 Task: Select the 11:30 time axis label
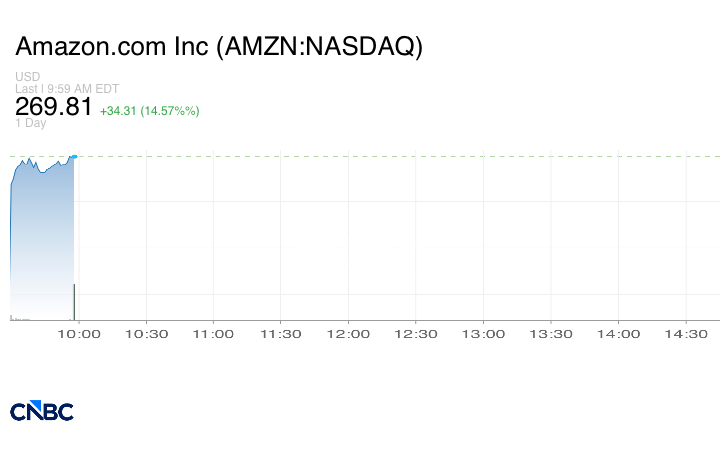(x=281, y=334)
